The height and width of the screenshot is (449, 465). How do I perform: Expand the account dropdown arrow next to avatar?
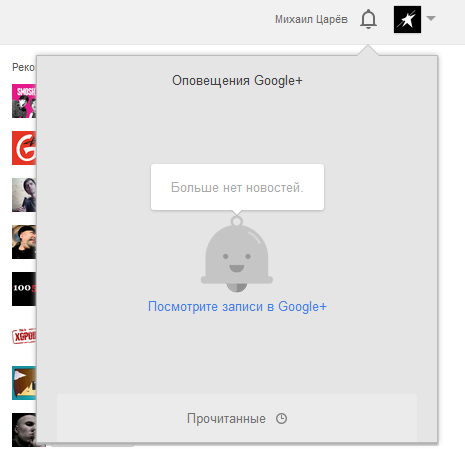click(431, 18)
